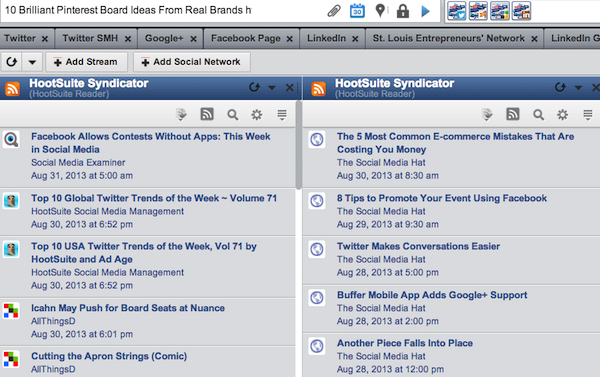
Task: Open left HootSuite Syndicator stream options dropdown
Action: click(x=272, y=88)
